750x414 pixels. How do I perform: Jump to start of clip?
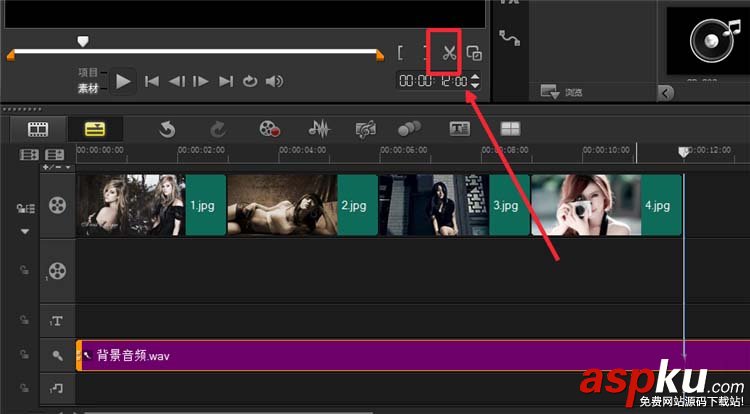152,82
